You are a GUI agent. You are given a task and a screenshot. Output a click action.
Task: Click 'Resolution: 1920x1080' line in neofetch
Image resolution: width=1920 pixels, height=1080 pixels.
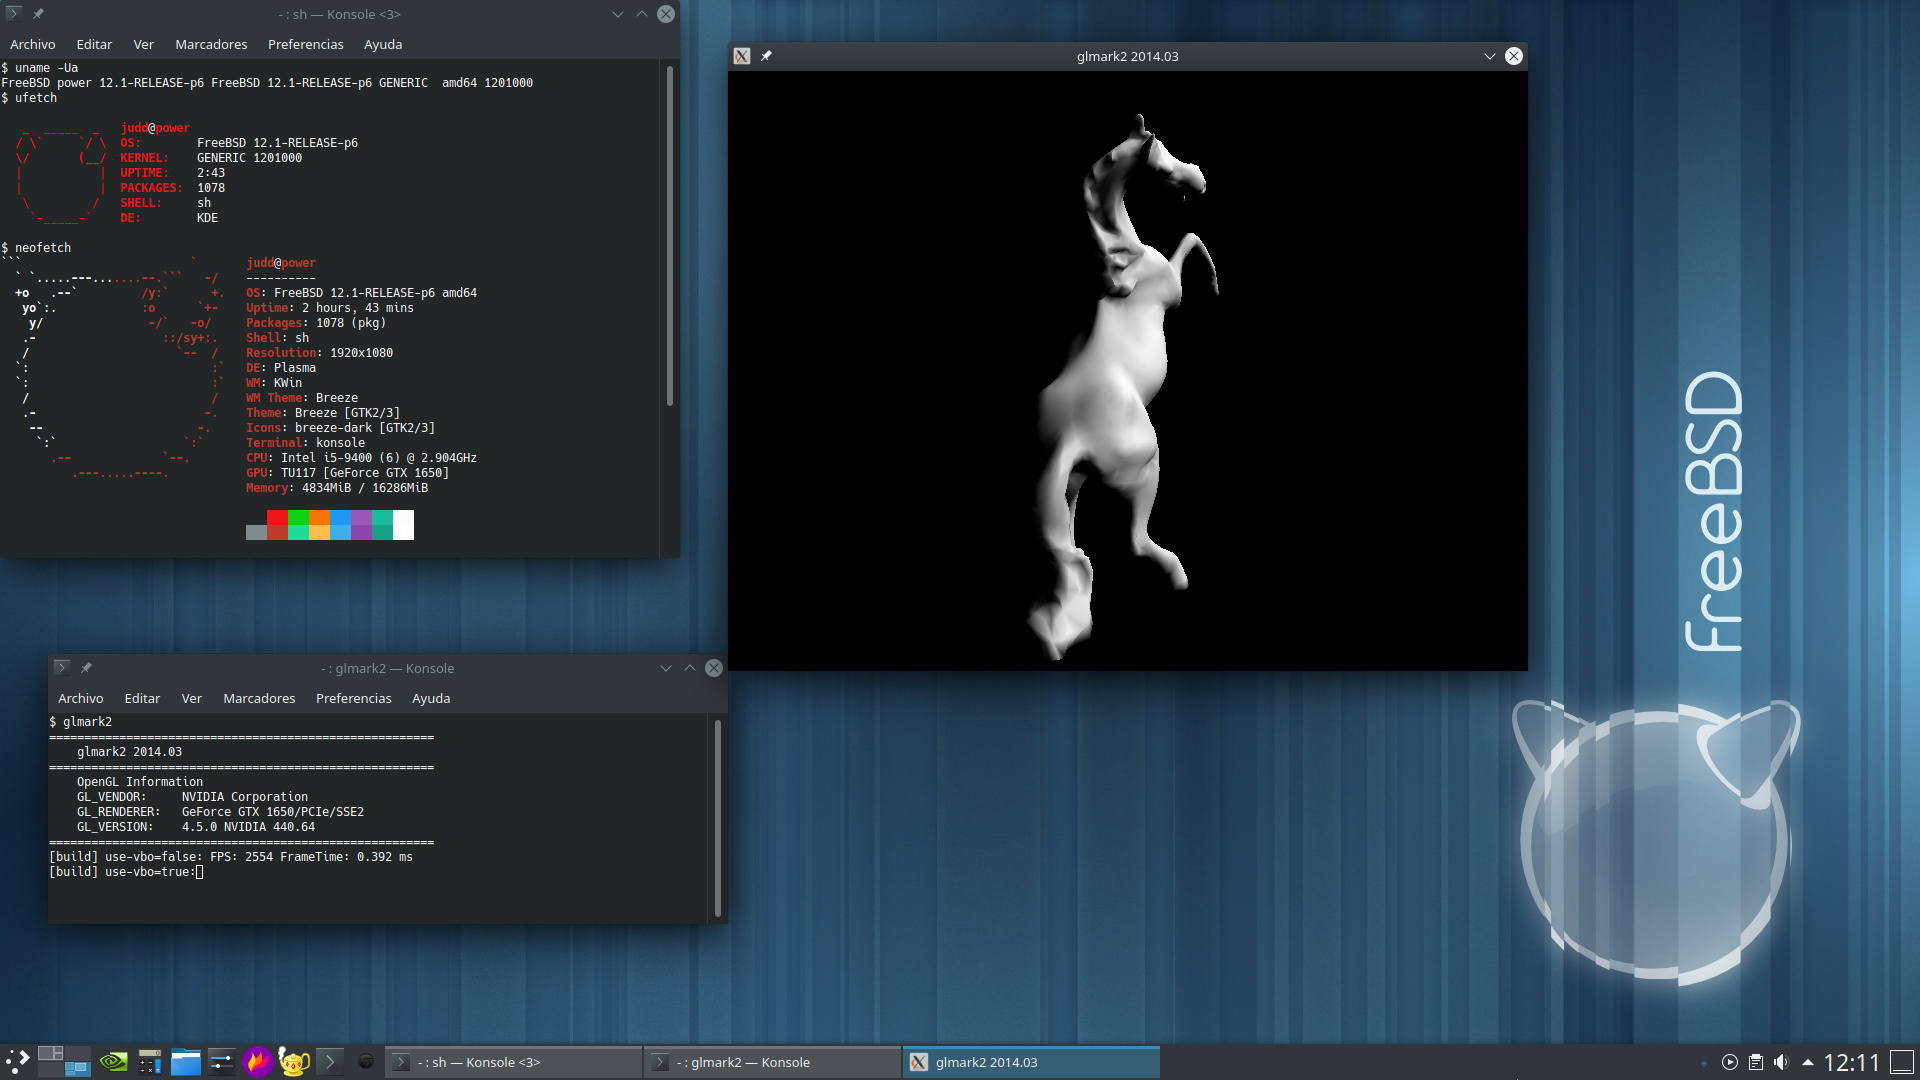tap(319, 353)
